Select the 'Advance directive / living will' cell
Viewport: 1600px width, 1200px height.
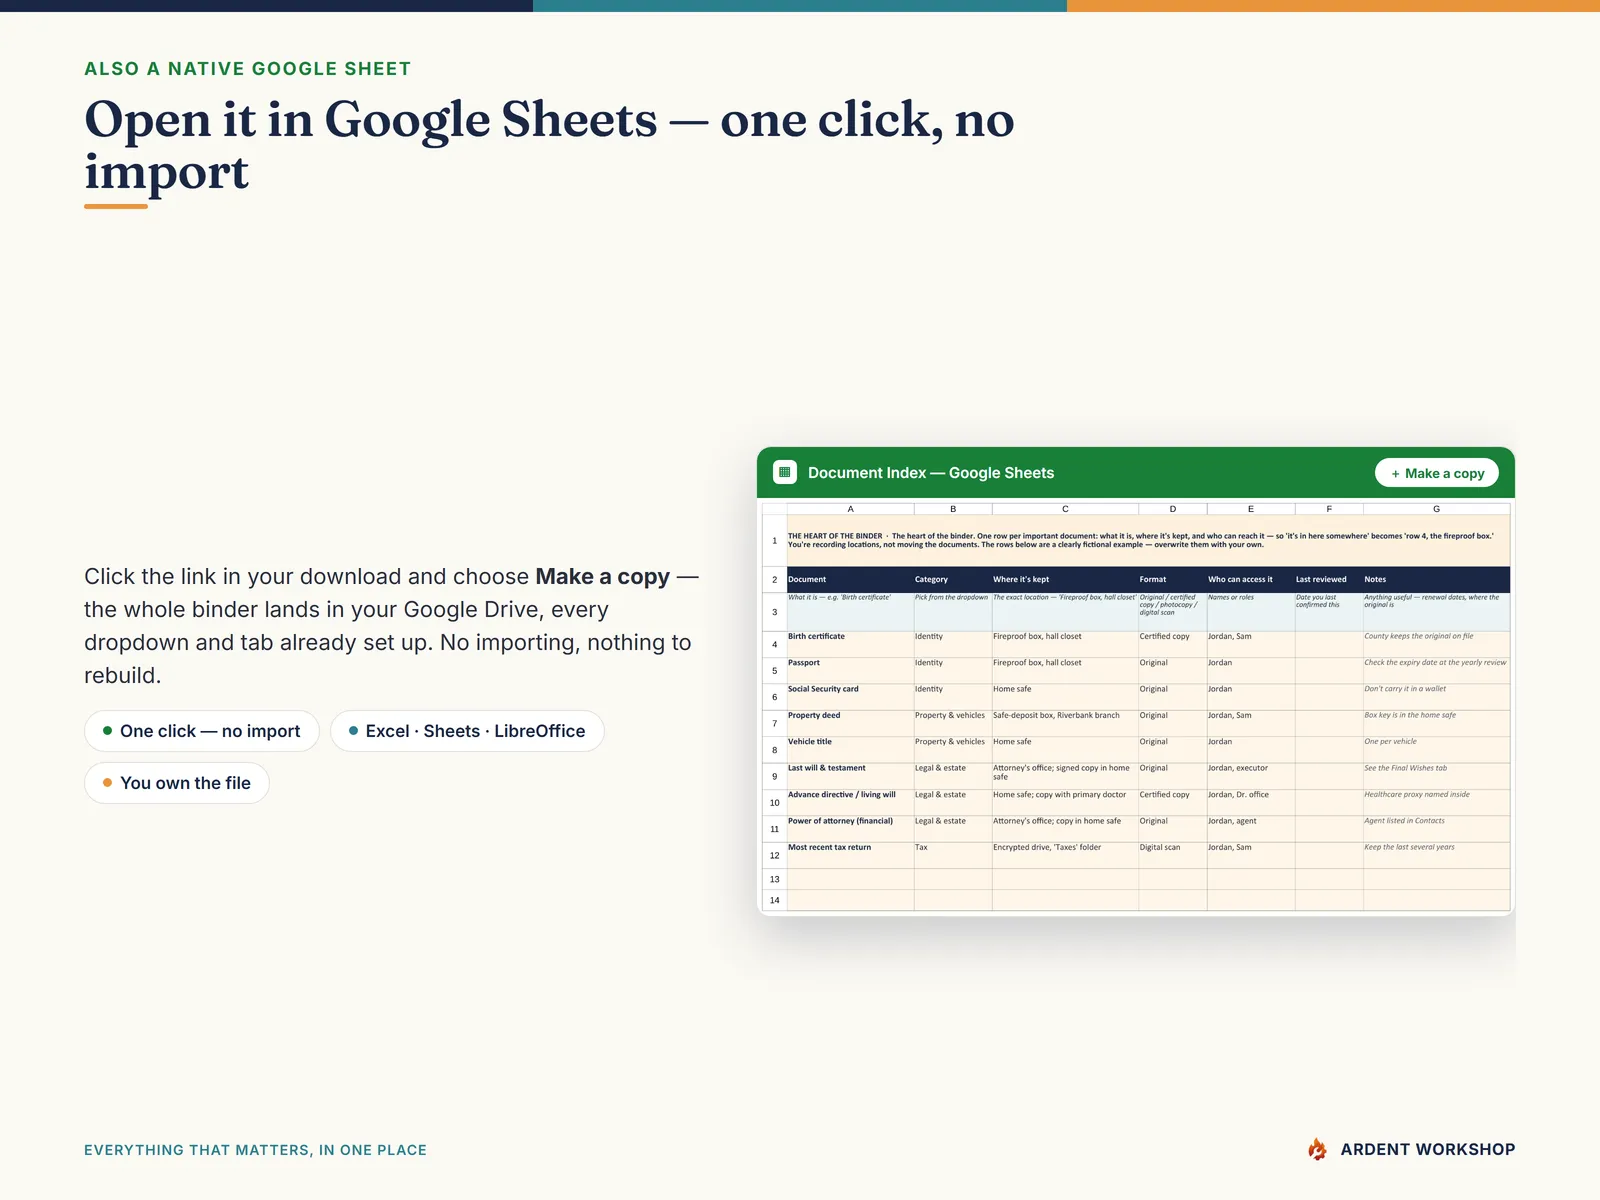click(850, 802)
